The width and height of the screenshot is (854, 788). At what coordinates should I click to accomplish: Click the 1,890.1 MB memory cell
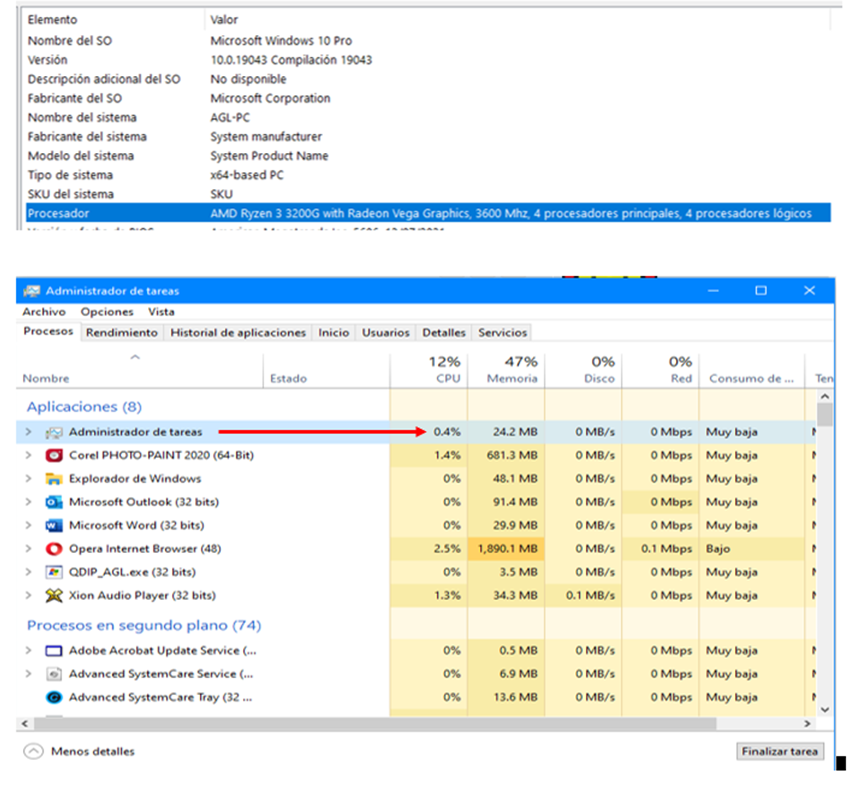click(507, 549)
